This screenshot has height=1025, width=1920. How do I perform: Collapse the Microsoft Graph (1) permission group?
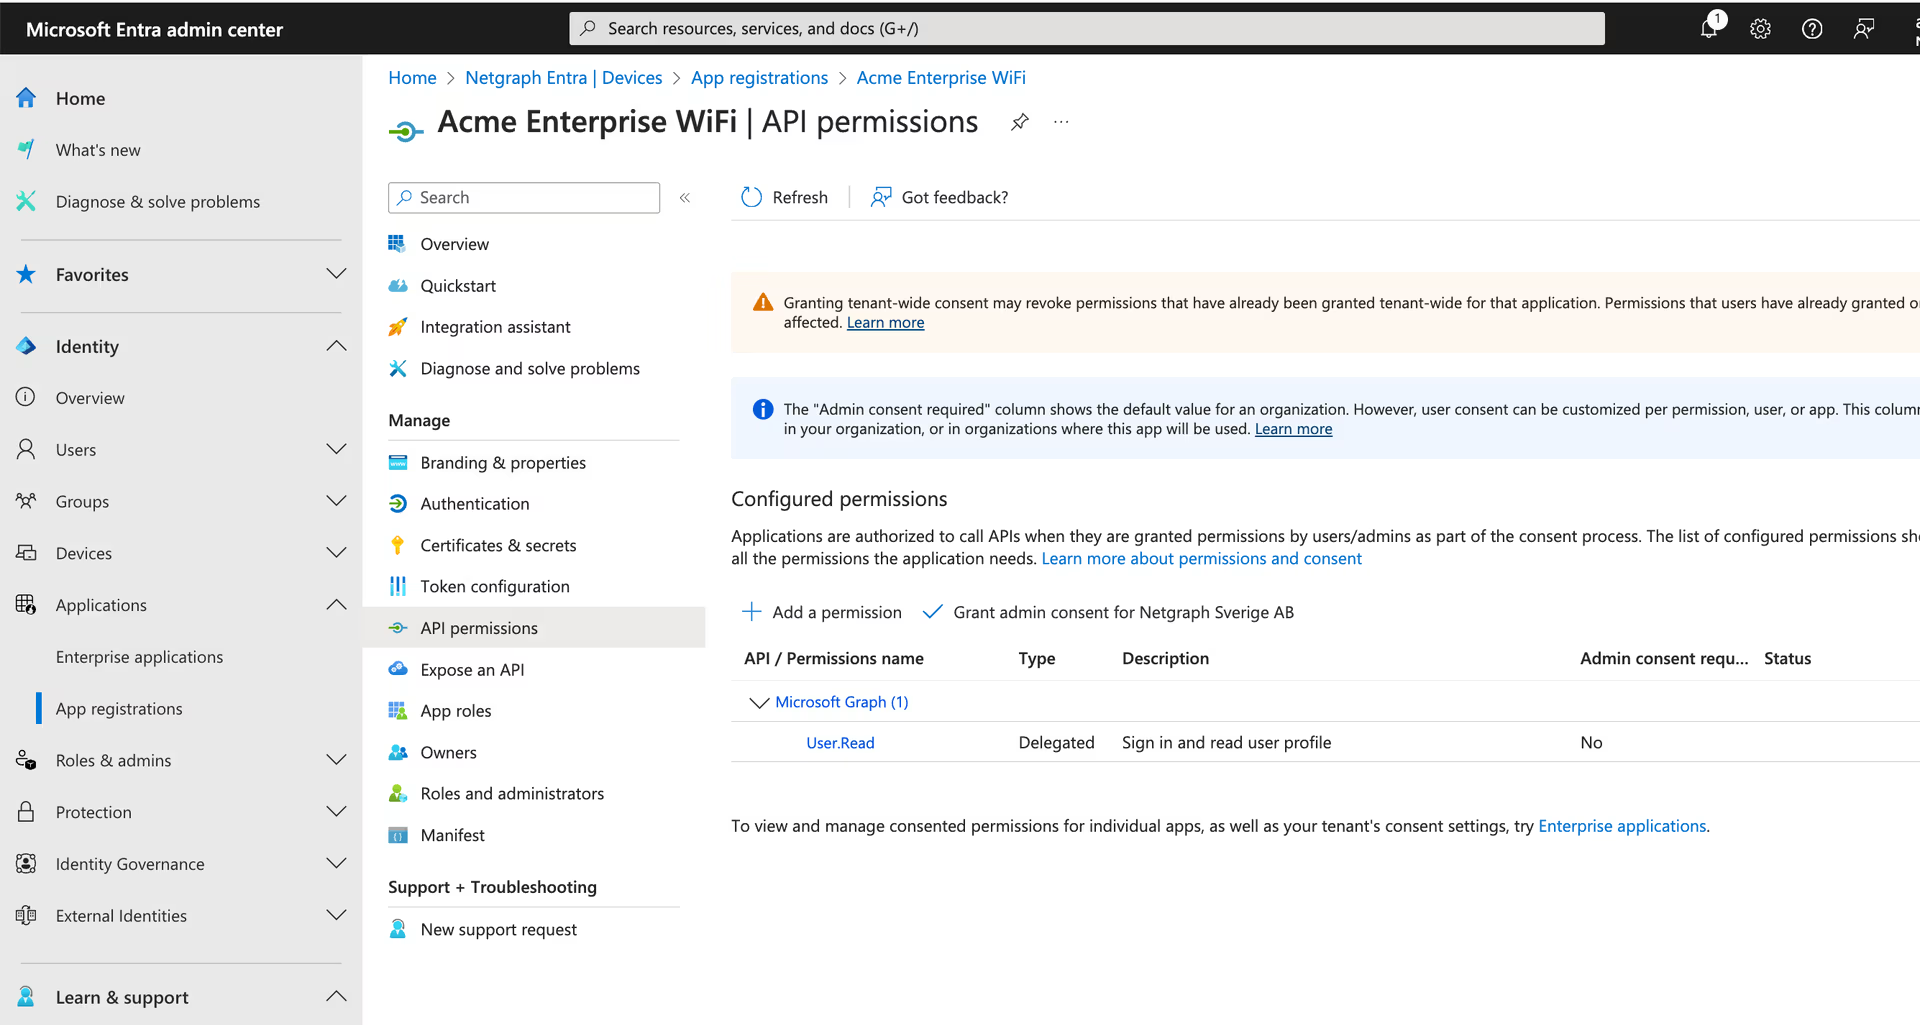coord(759,702)
